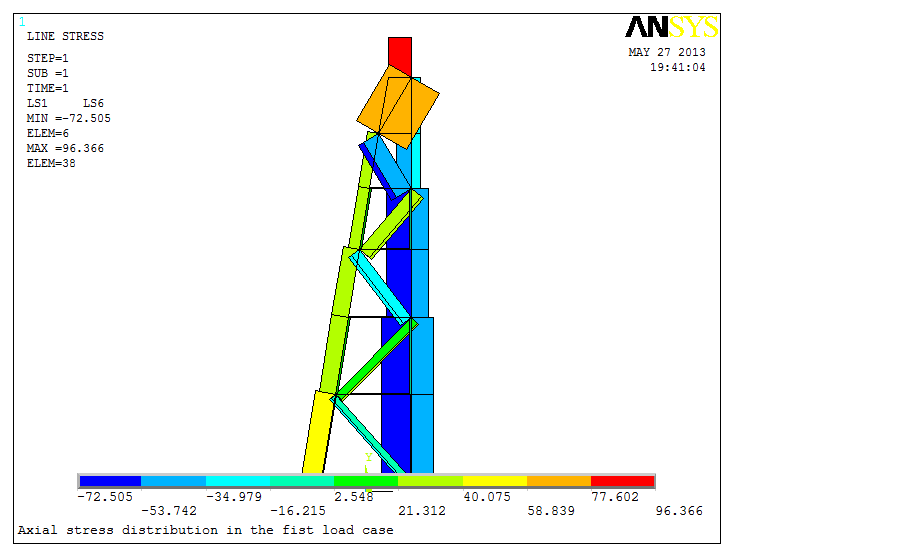
Task: Click the 'MIN =-72.505' value
Action: (x=69, y=118)
